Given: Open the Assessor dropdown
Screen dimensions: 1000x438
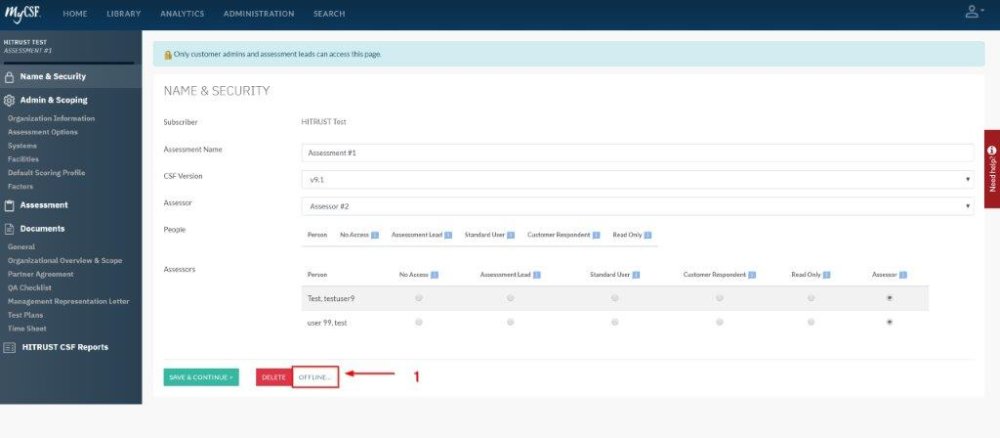Looking at the screenshot, I should point(637,207).
